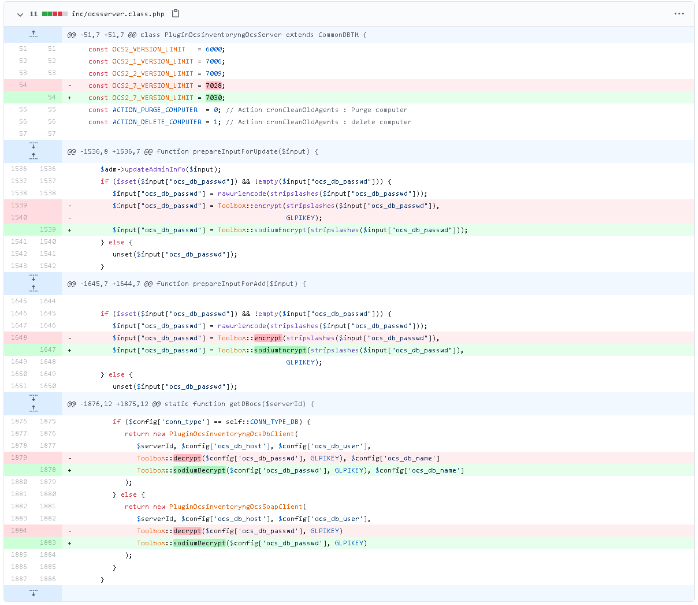Expand down arrow before prepareInputForAdd hunk
698x605 pixels.
coord(33,278)
